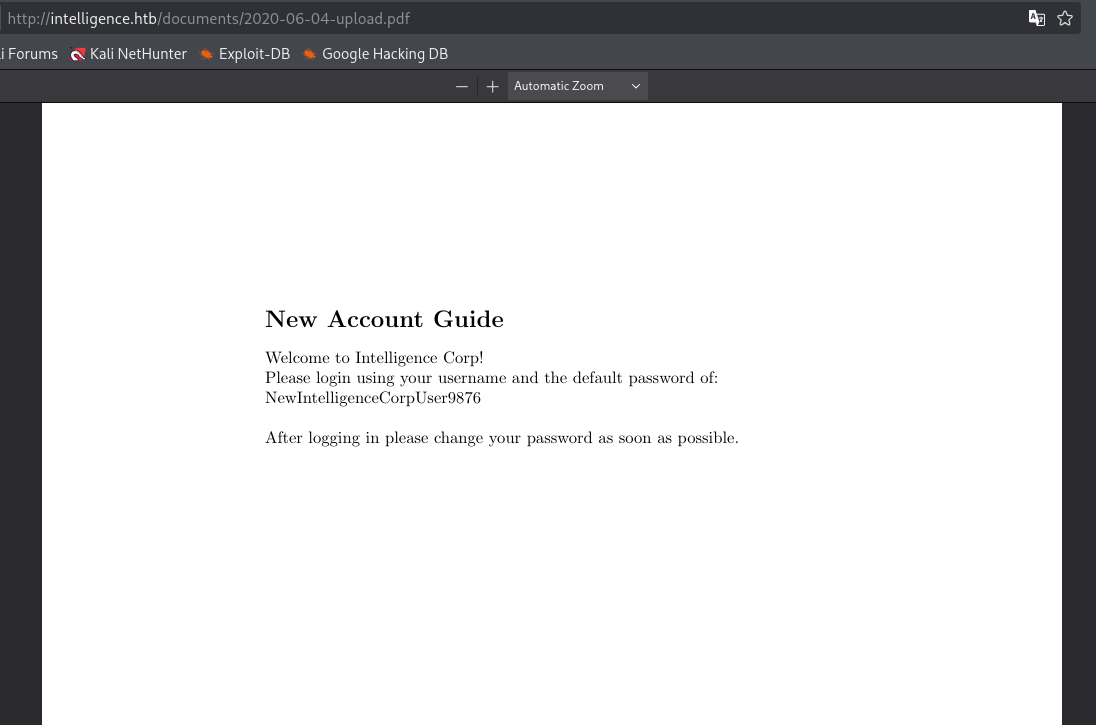Click the 'New Account Guide' heading
Screen dimensions: 1096x725
(384, 320)
